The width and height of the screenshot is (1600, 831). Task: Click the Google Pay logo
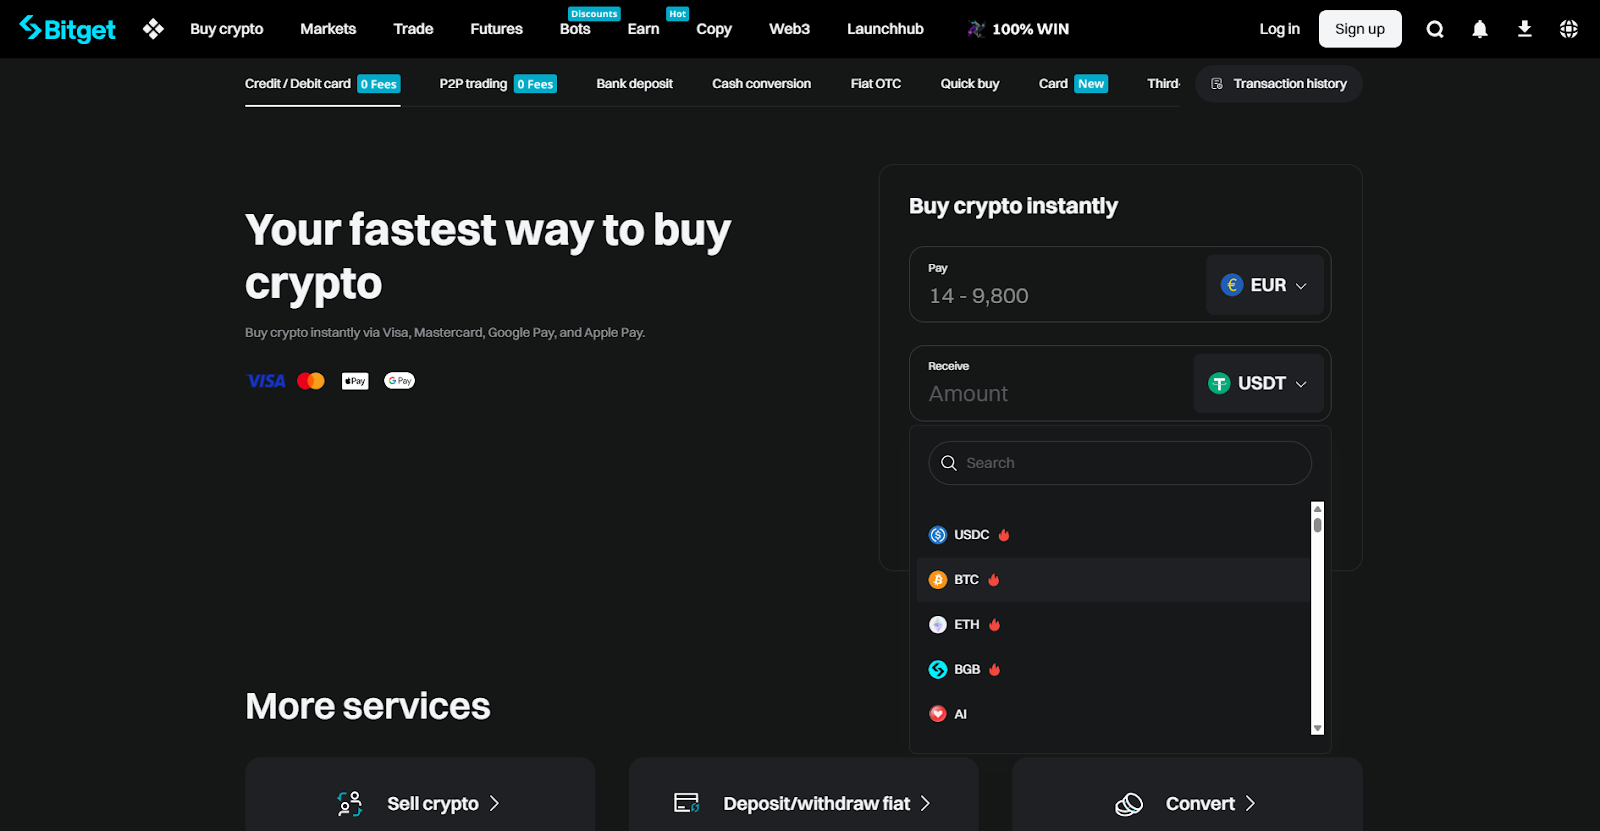click(x=399, y=381)
